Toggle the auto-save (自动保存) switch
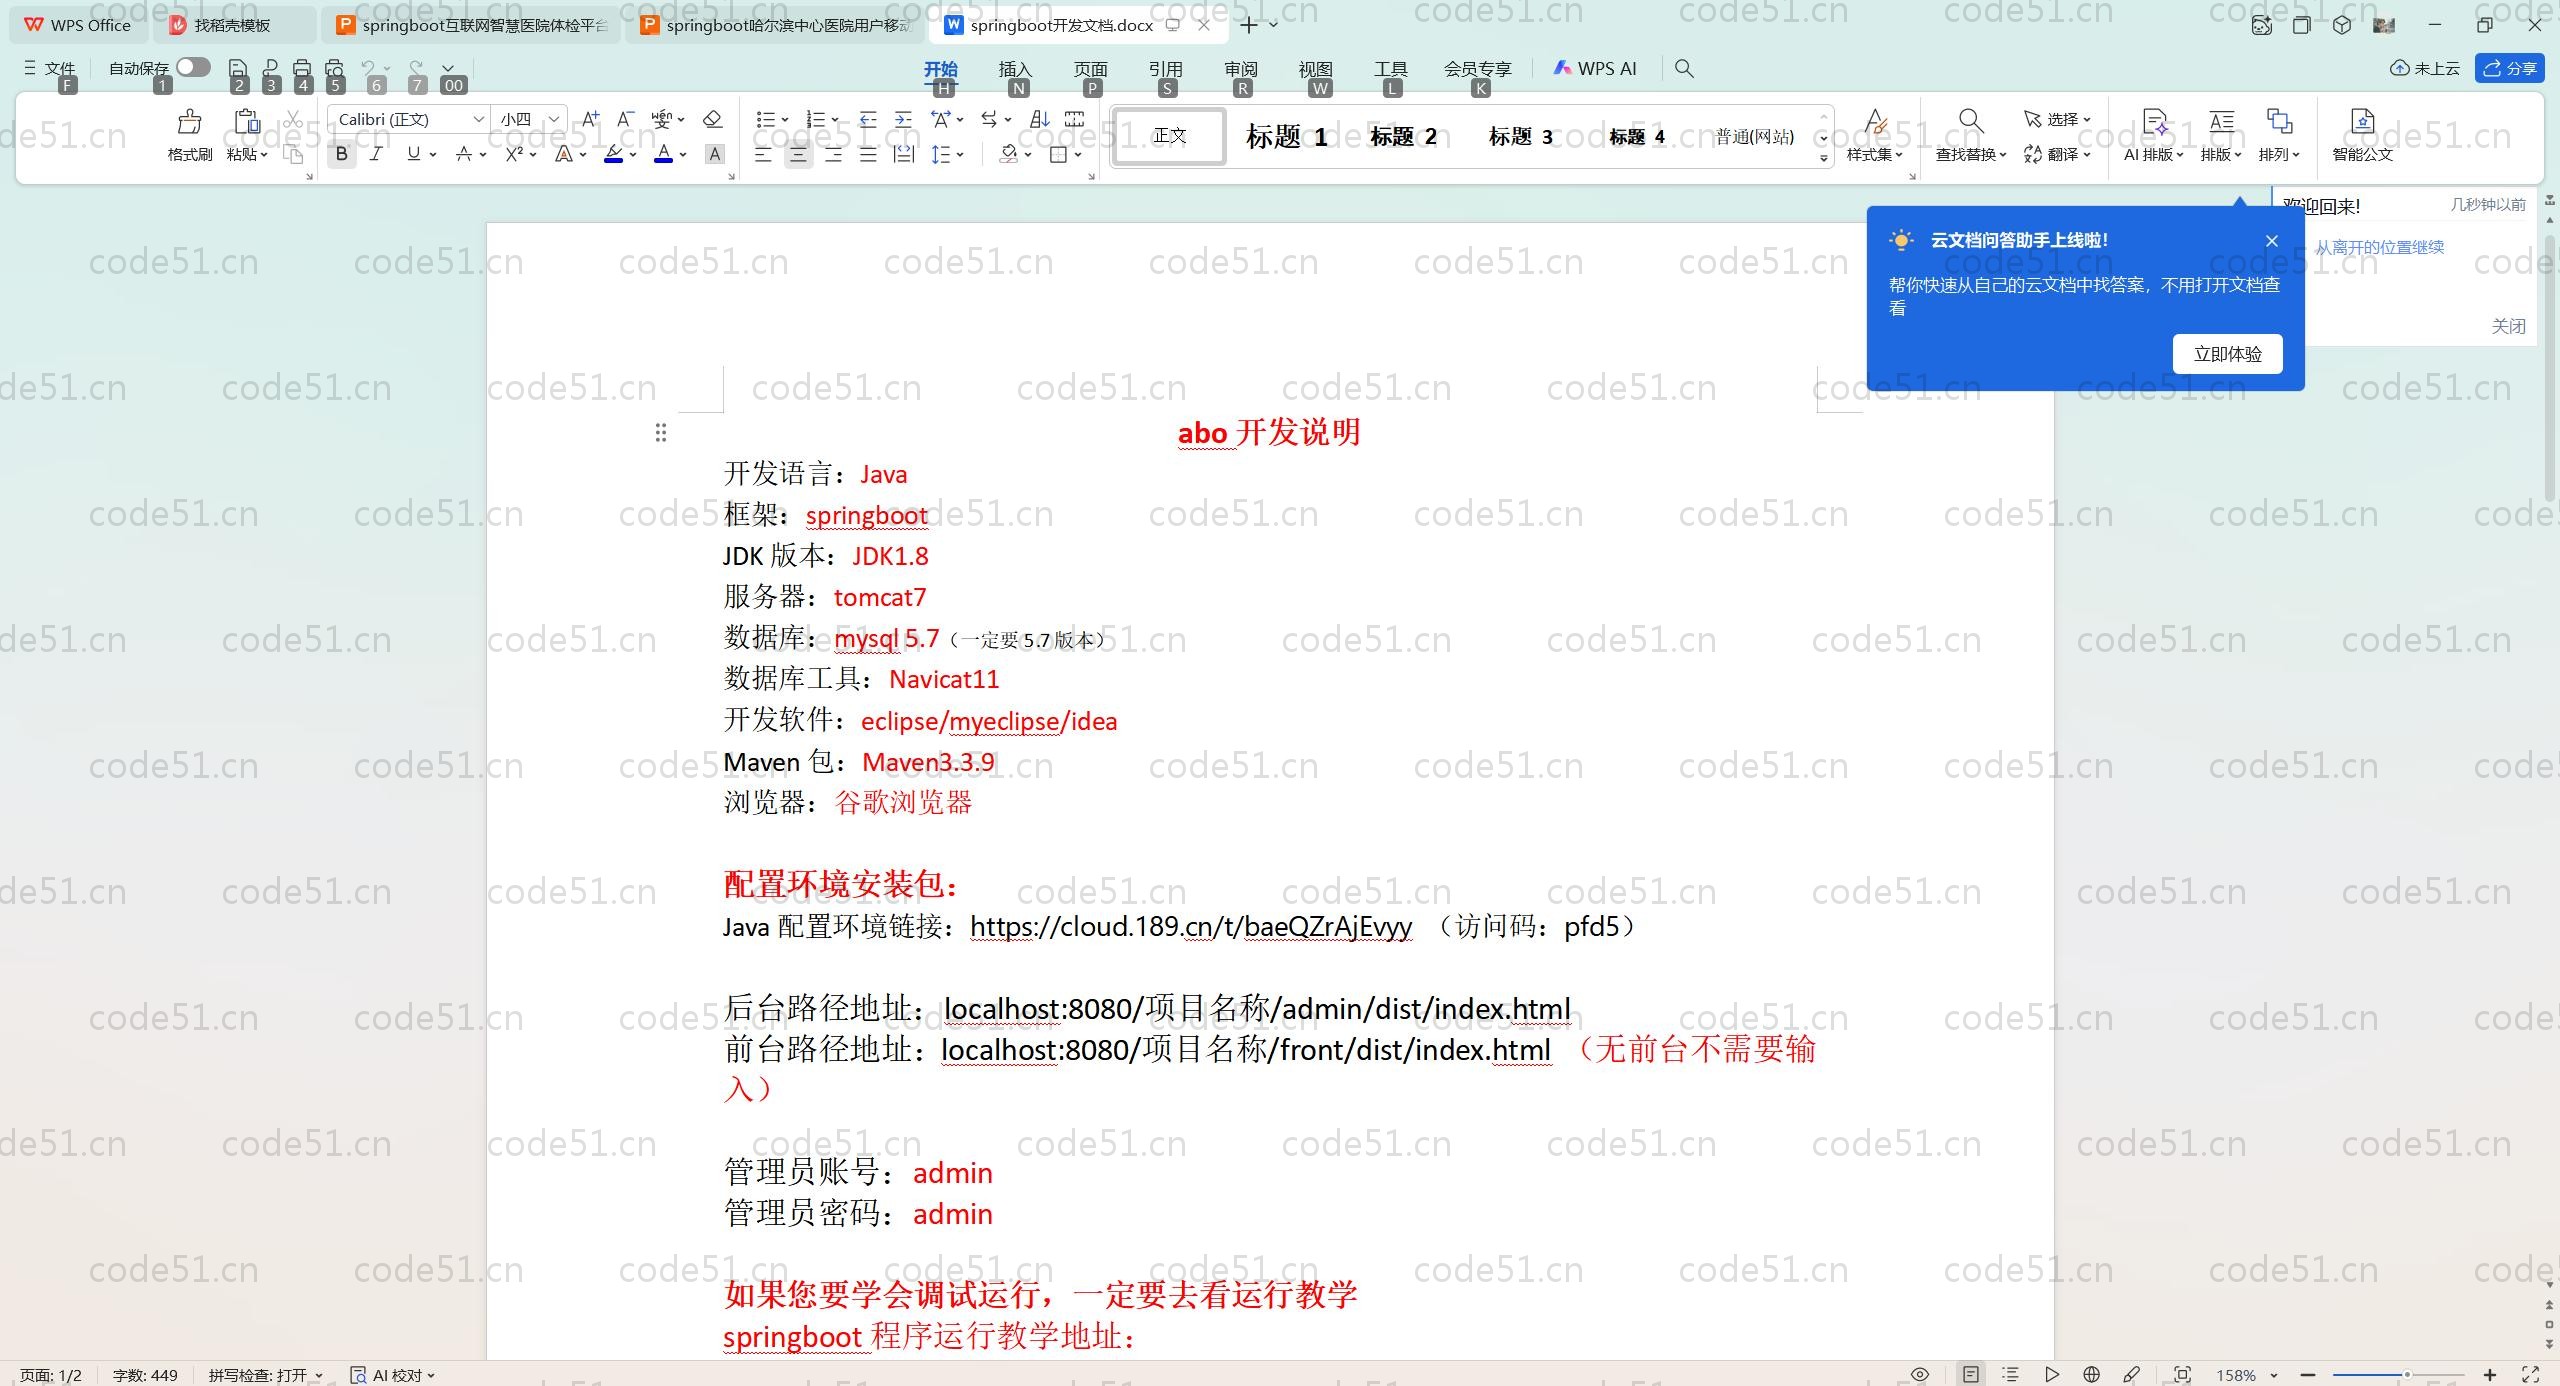The width and height of the screenshot is (2560, 1386). point(192,67)
